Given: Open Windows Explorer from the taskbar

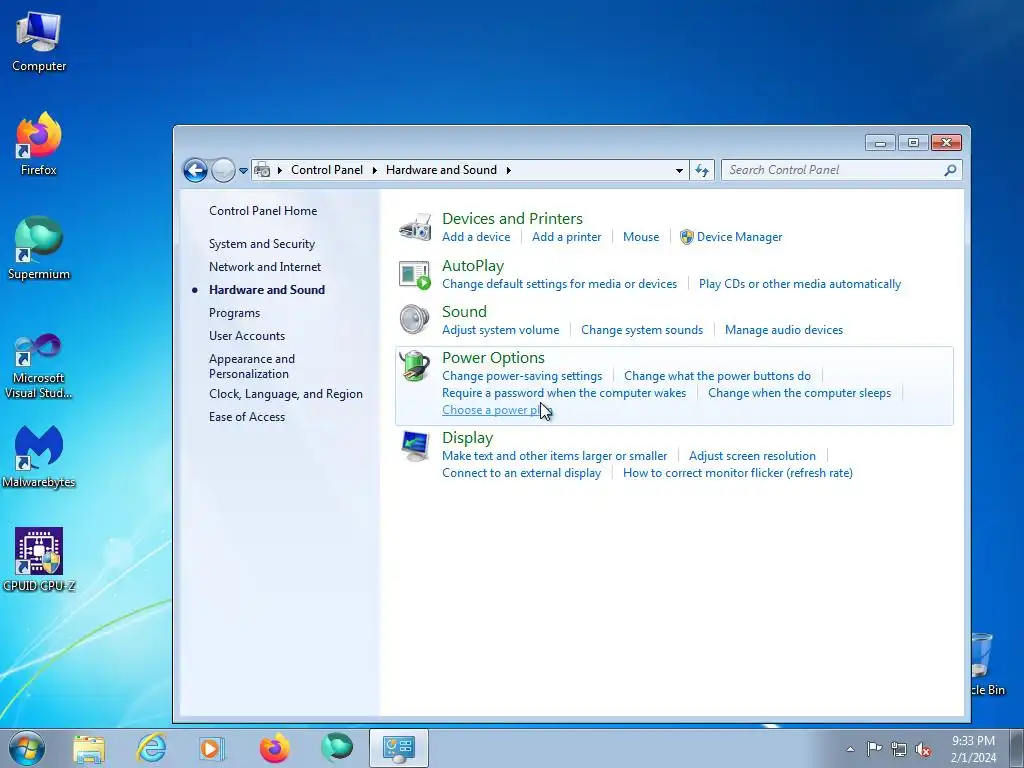Looking at the screenshot, I should coord(89,748).
